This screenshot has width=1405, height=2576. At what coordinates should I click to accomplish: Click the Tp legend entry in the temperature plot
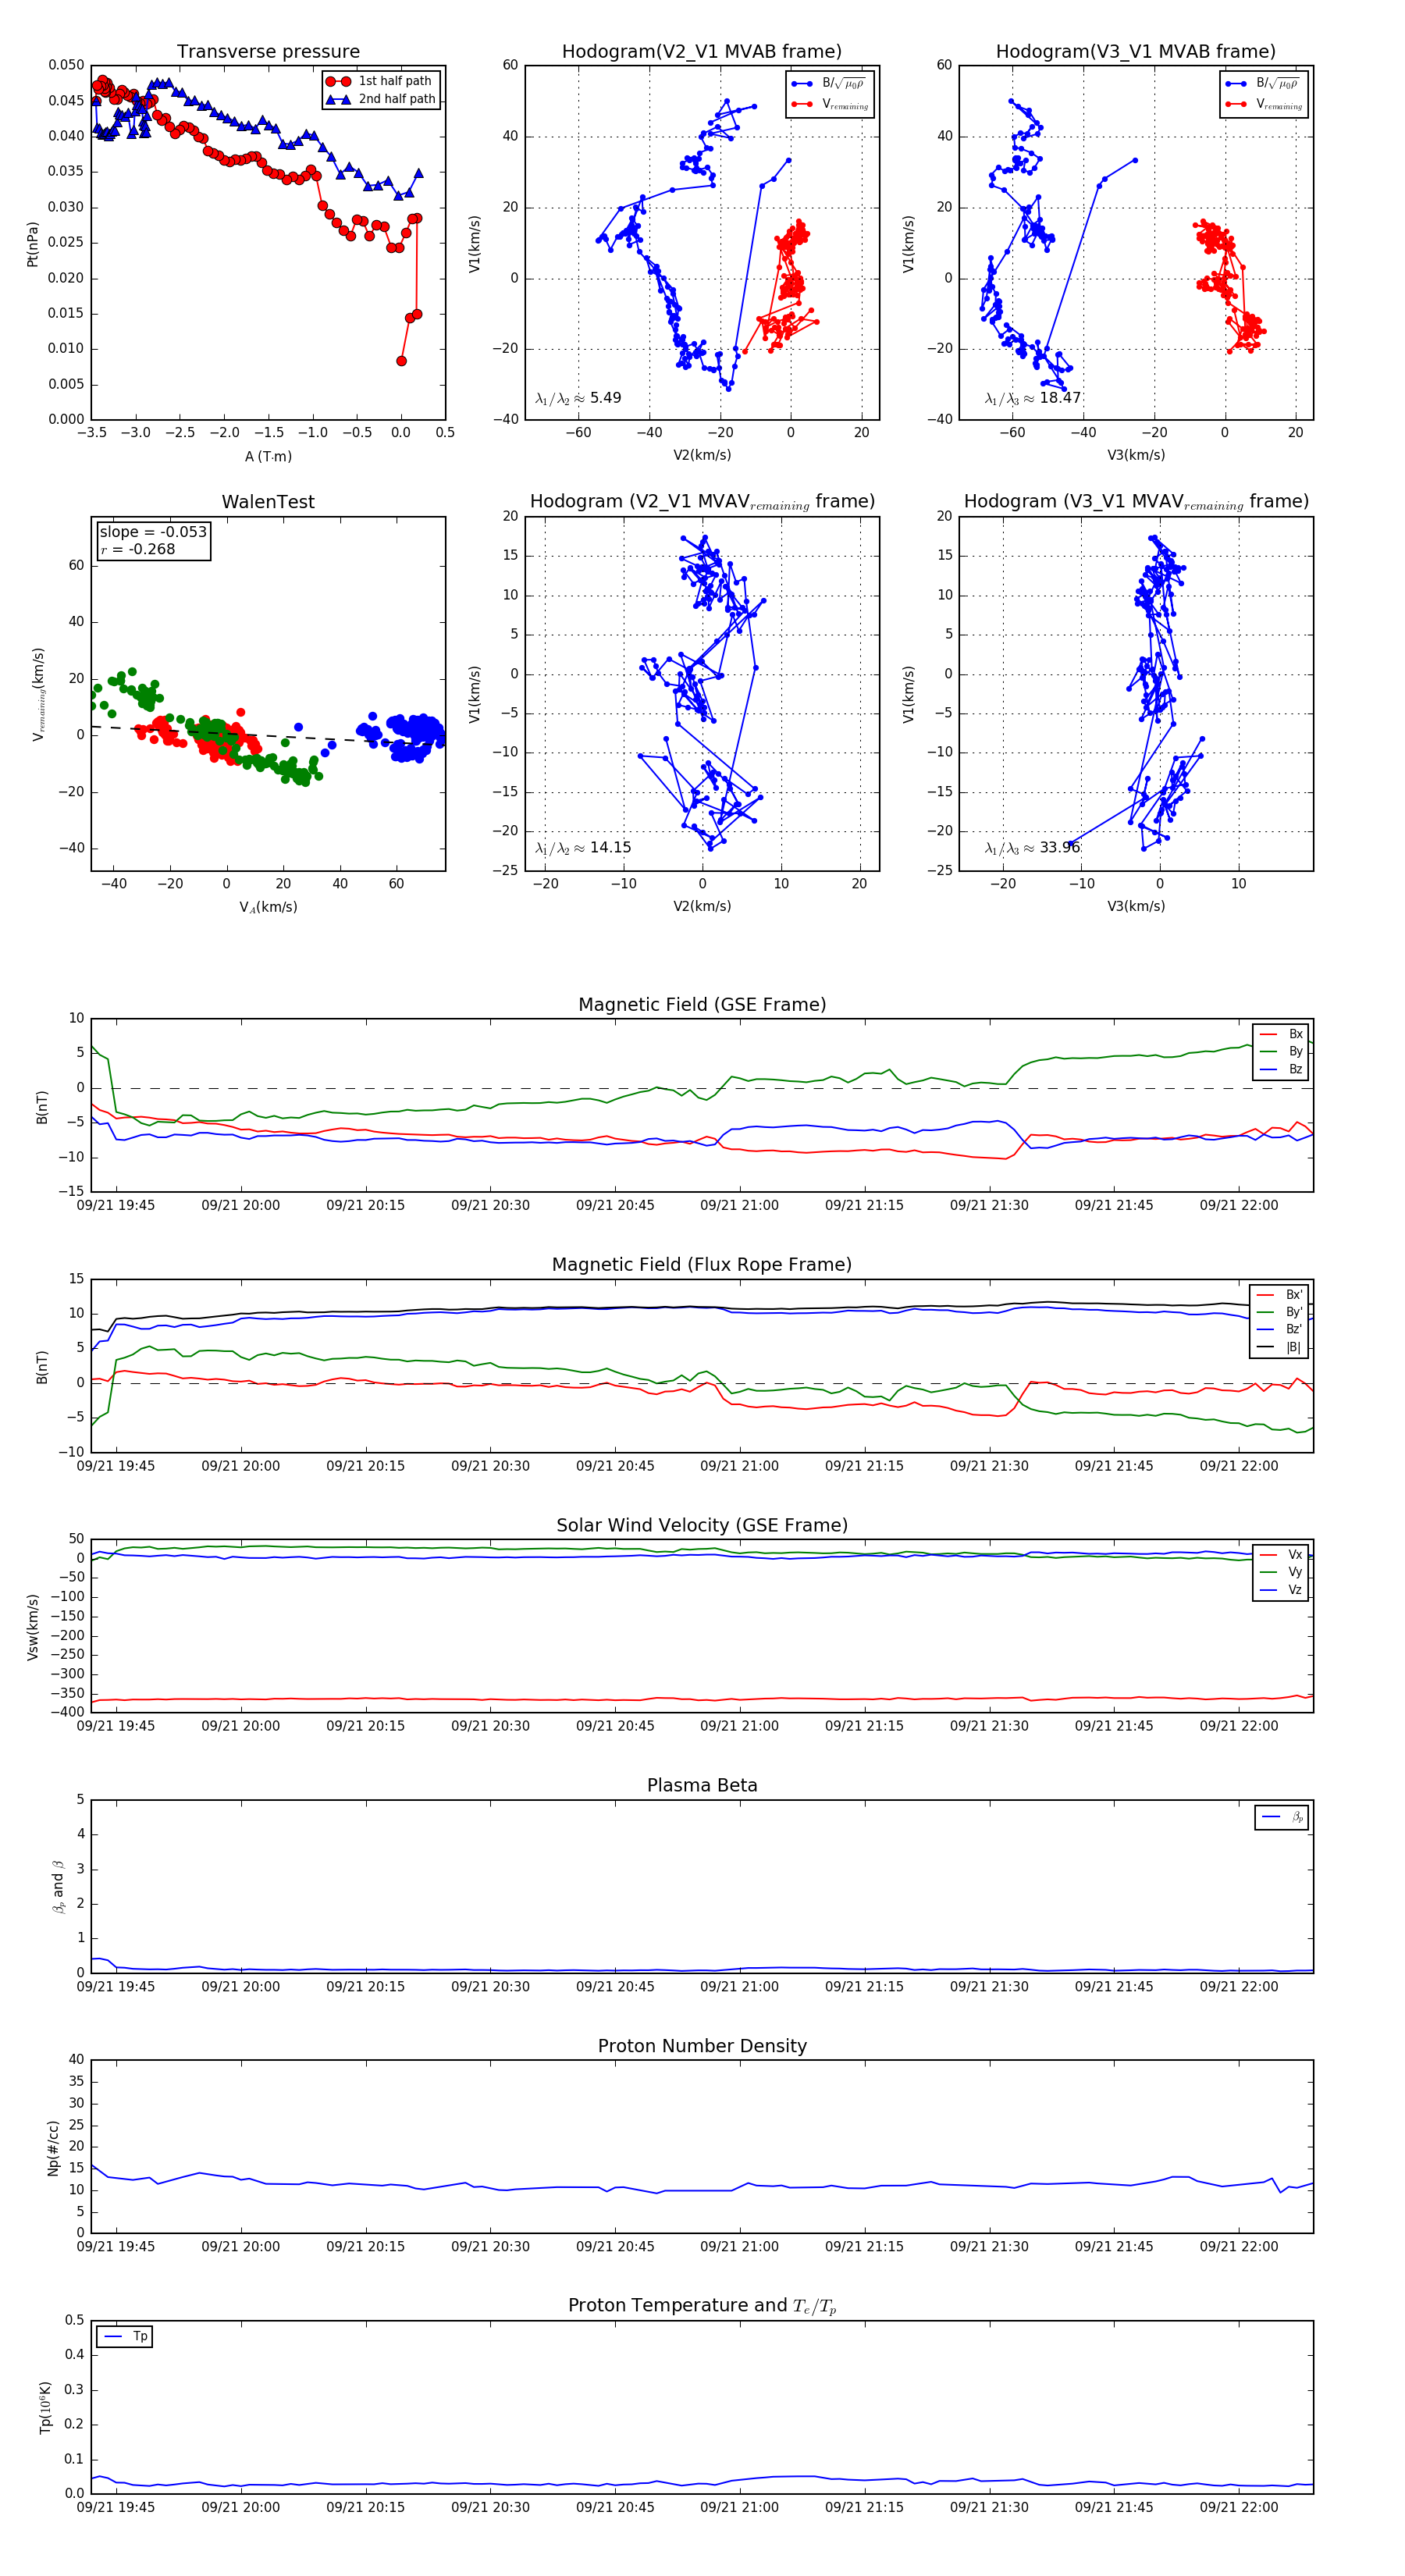pos(125,2337)
